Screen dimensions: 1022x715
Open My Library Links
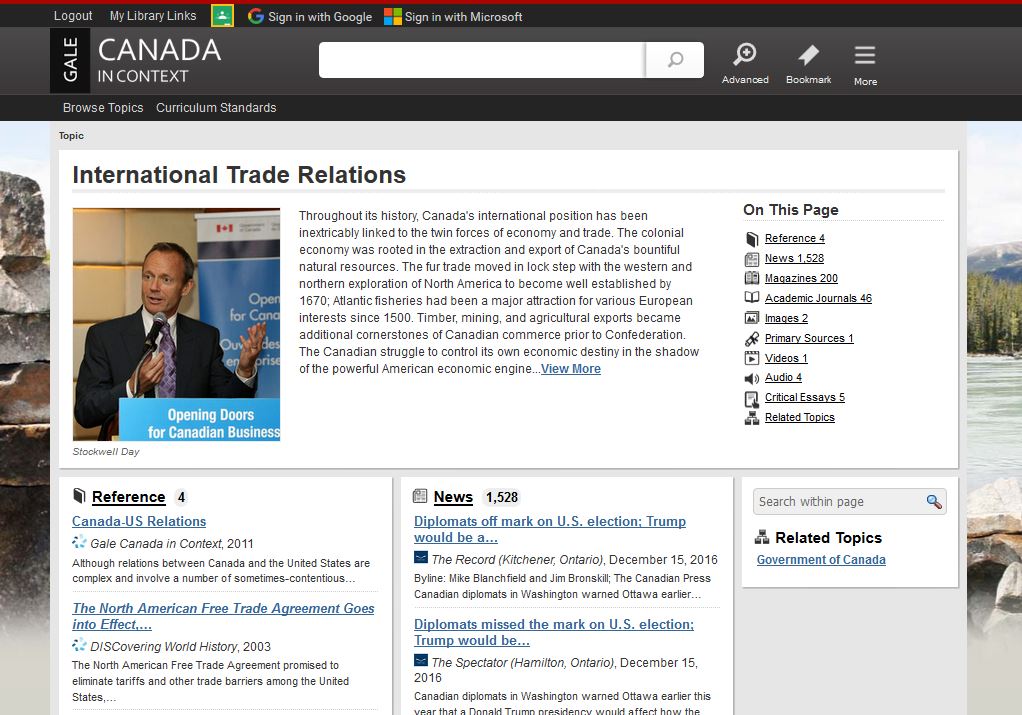click(x=153, y=16)
